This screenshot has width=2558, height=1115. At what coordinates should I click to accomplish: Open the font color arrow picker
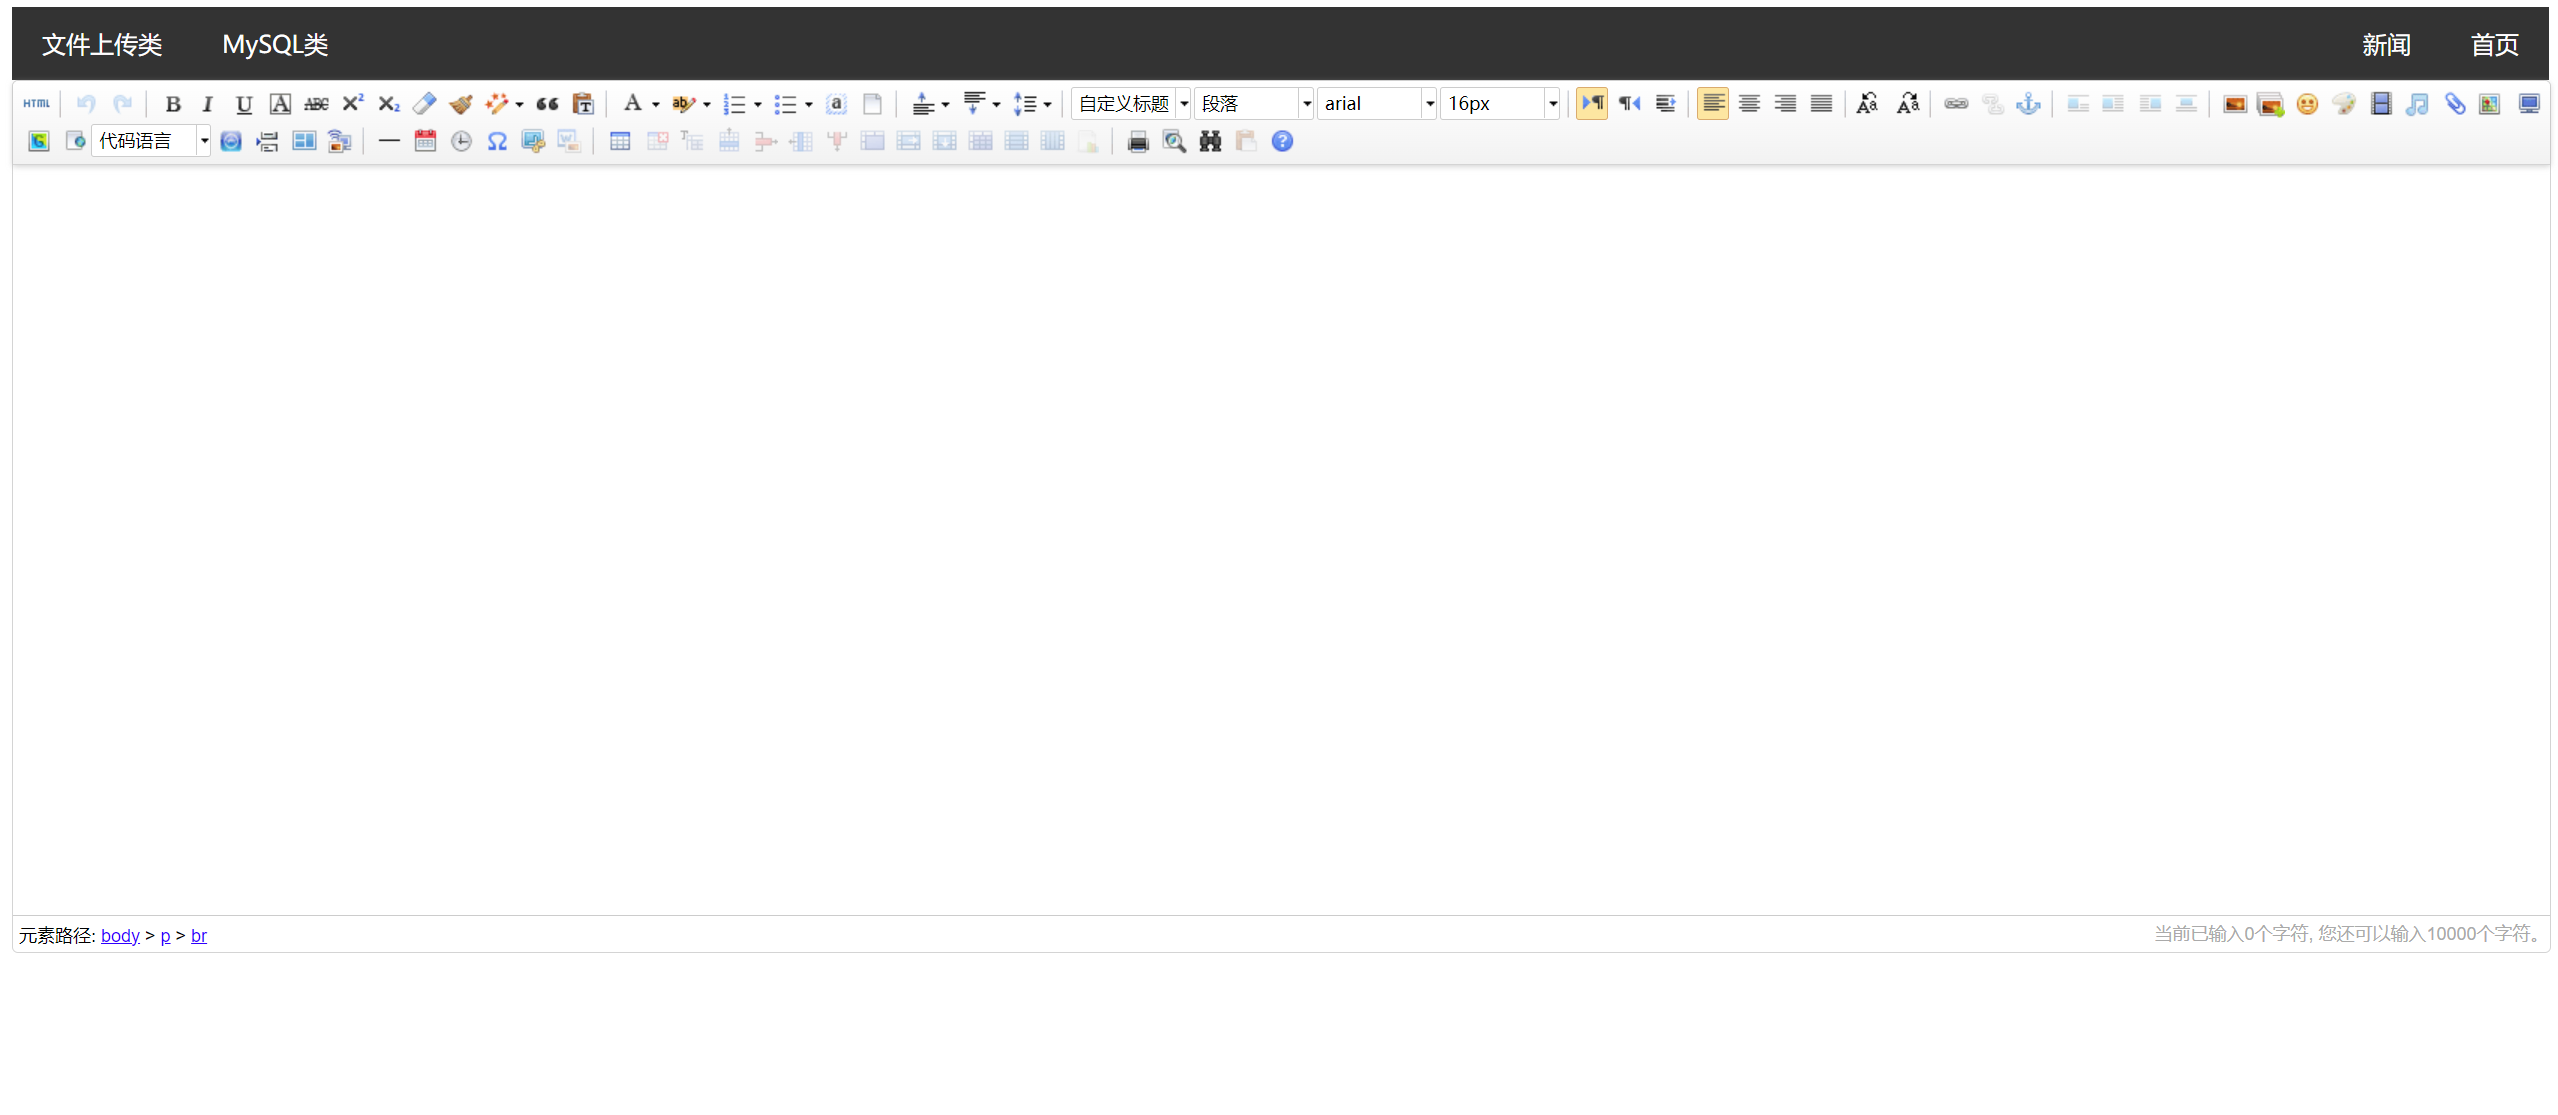[656, 104]
